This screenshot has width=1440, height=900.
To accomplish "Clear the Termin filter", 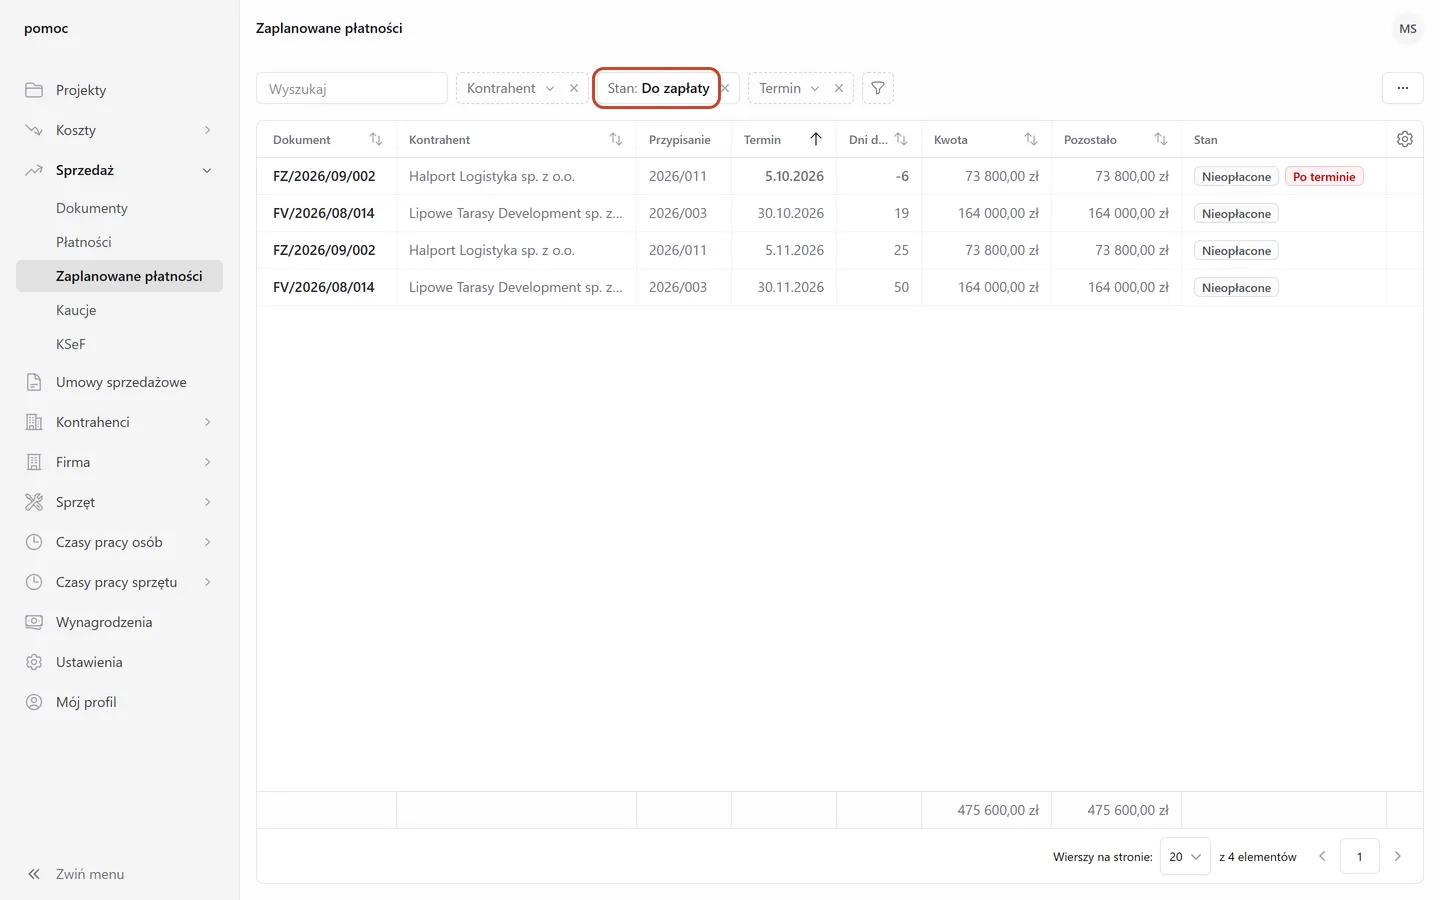I will (839, 88).
